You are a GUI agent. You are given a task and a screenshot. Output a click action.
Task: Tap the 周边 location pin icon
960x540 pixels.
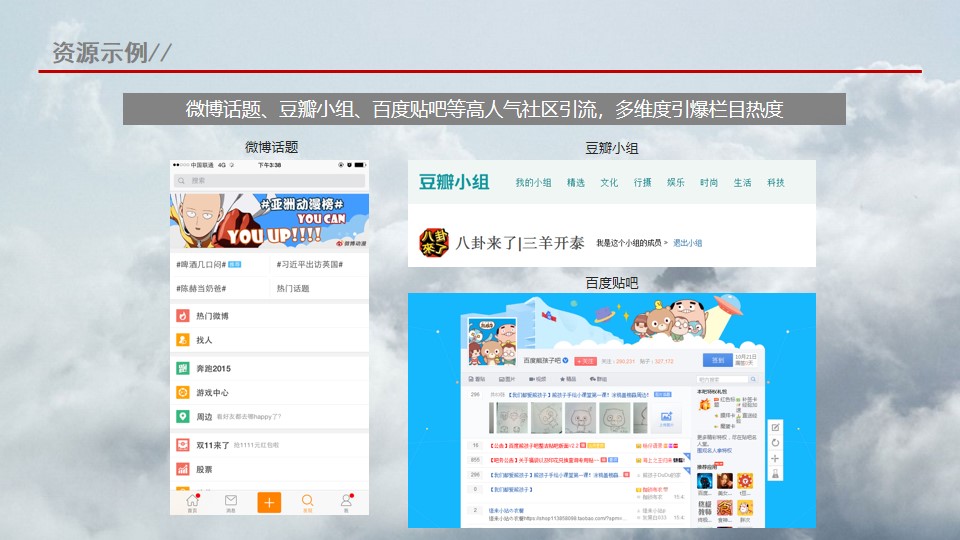(x=182, y=416)
